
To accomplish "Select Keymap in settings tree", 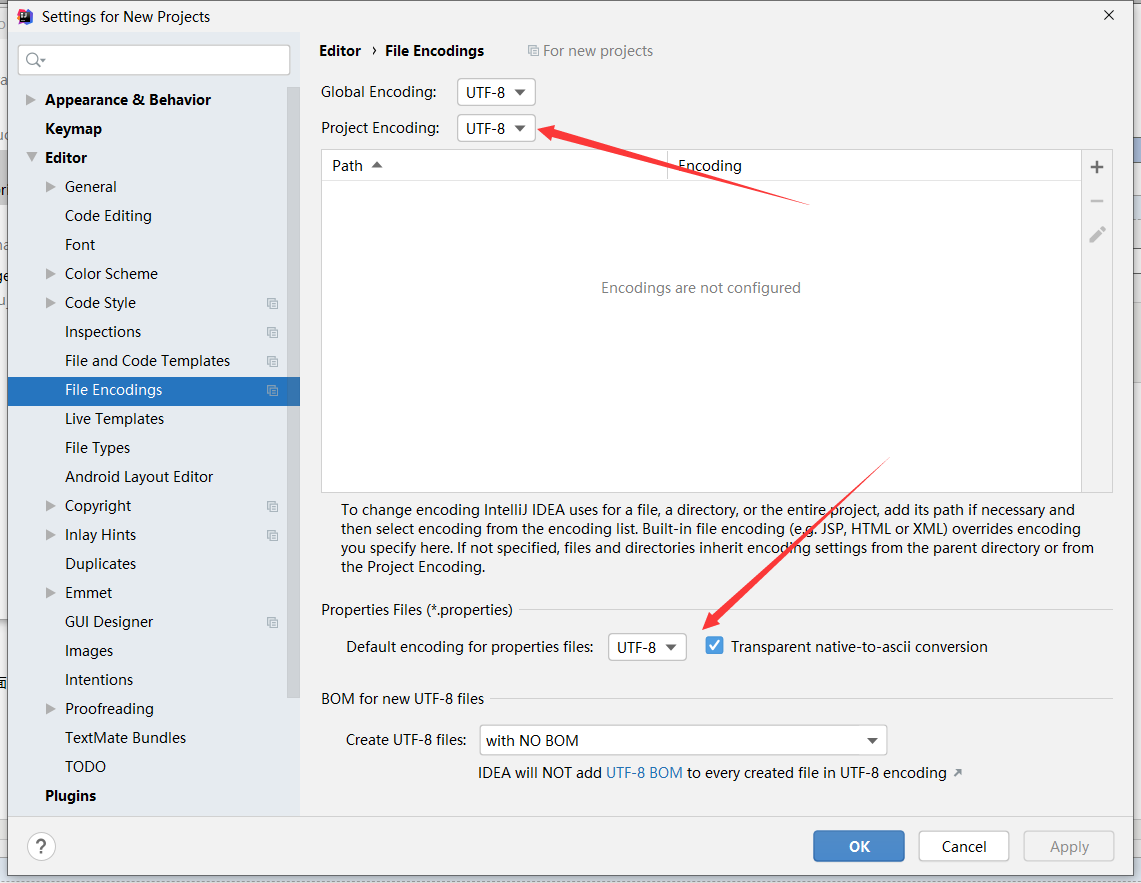I will (x=73, y=129).
